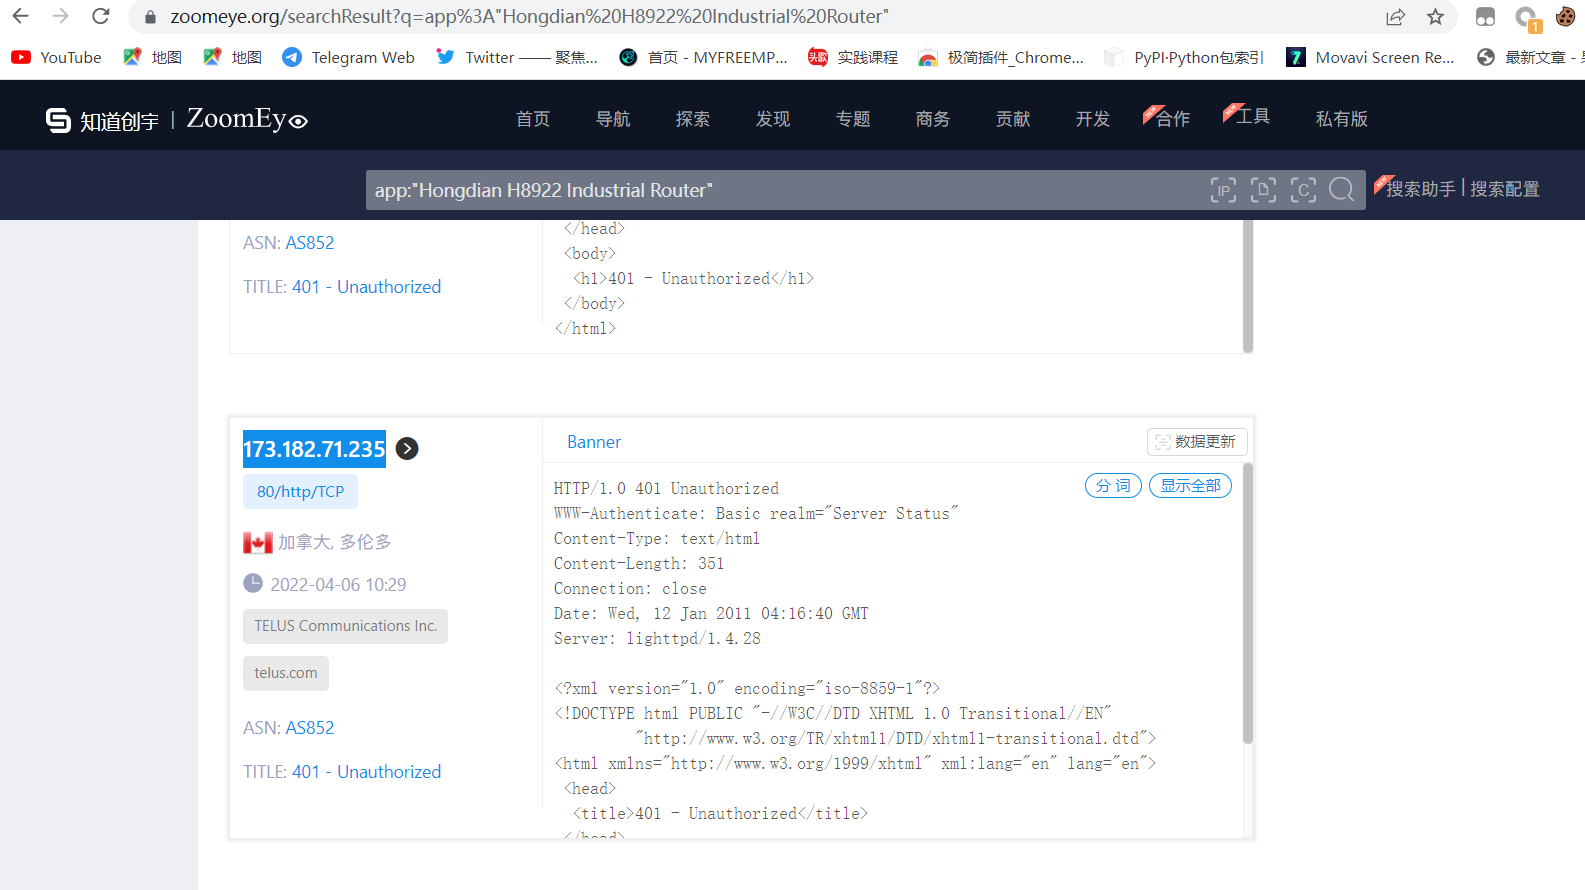1585x890 pixels.
Task: Click the Server: lighttpd/1.4.28 banner line
Action: [x=657, y=639]
